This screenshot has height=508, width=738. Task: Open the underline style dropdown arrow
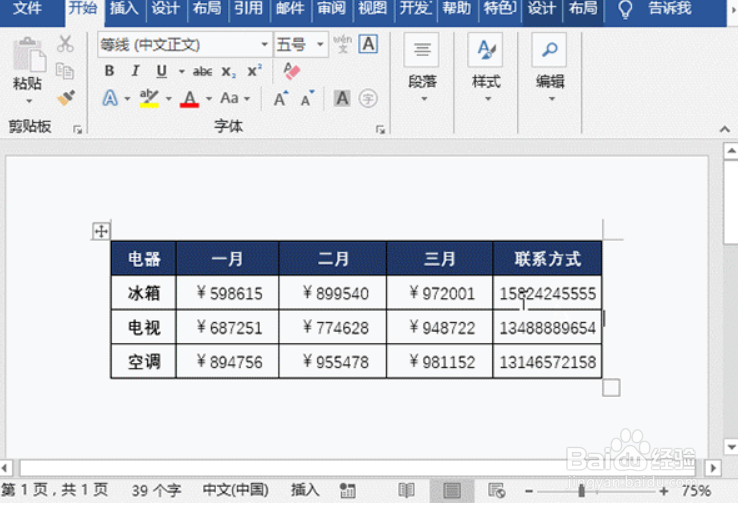pos(181,72)
